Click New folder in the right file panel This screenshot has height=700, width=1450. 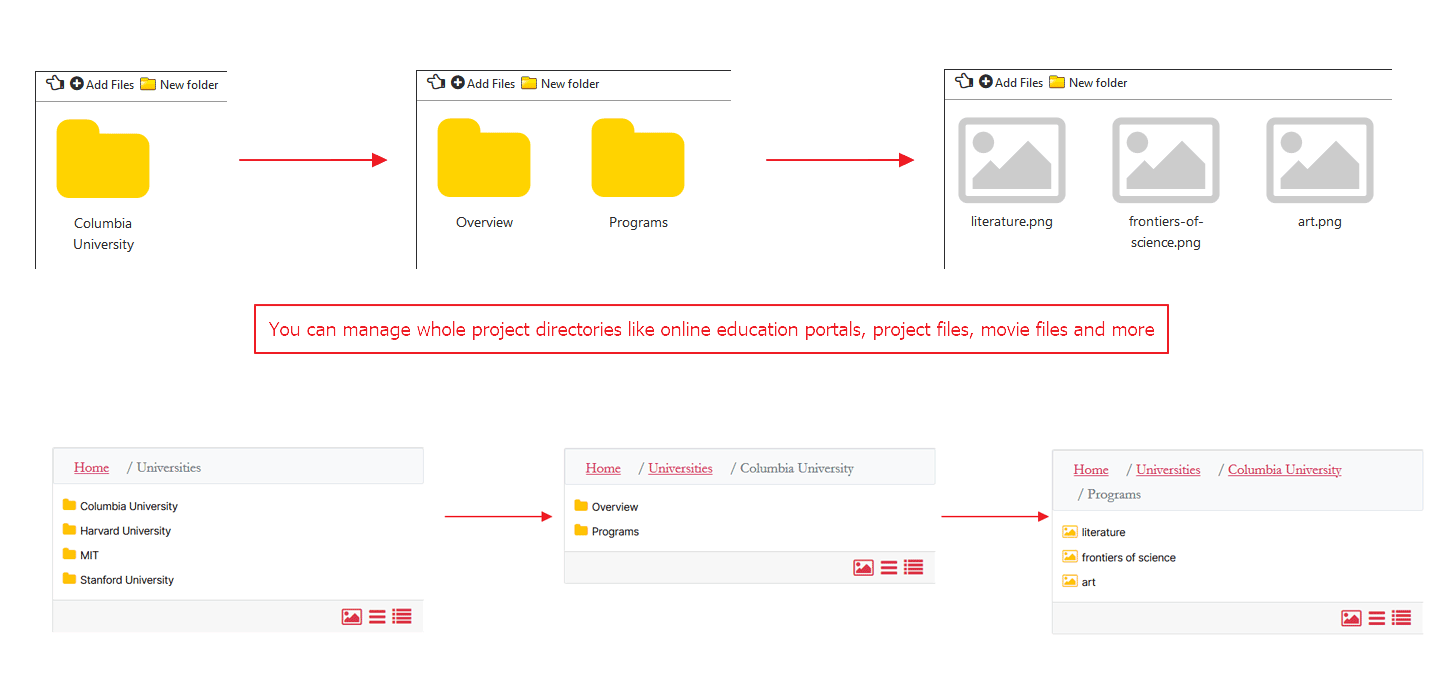(x=1088, y=83)
